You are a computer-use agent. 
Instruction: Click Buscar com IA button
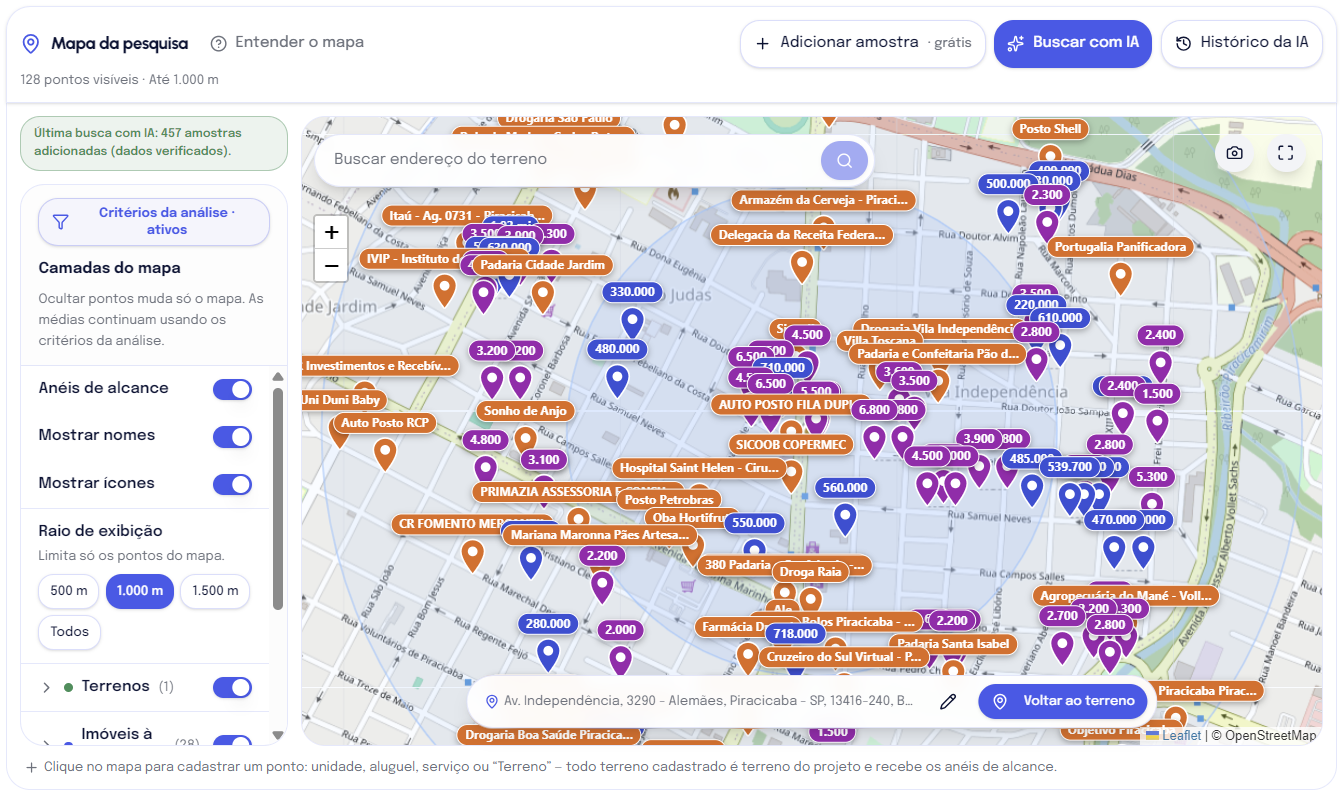[1073, 43]
